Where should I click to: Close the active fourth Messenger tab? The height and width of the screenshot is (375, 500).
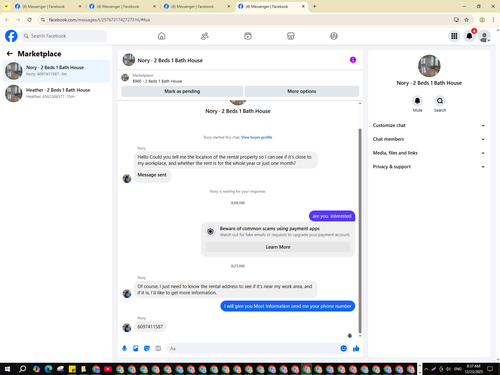[303, 6]
